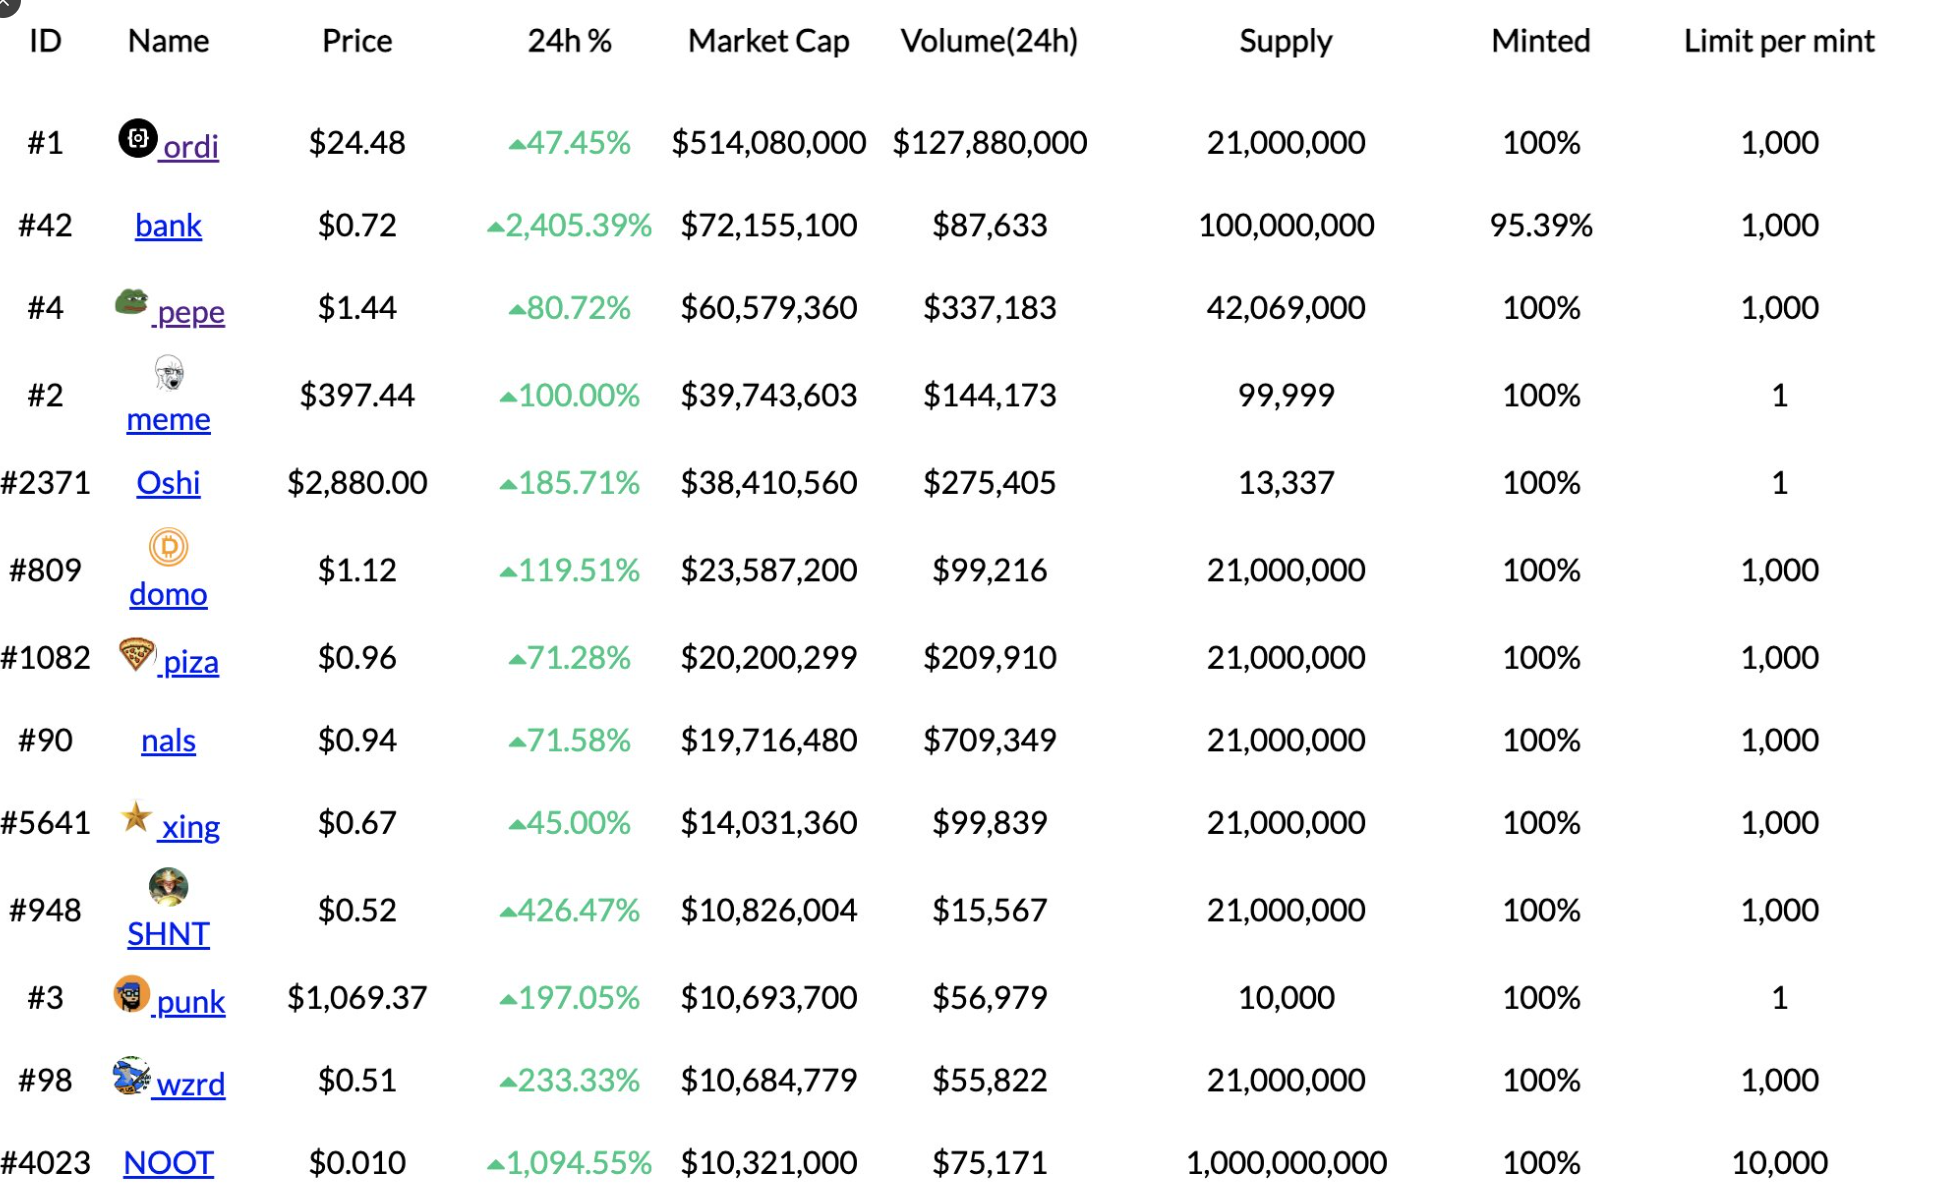Click the domo orange coin icon

point(168,546)
